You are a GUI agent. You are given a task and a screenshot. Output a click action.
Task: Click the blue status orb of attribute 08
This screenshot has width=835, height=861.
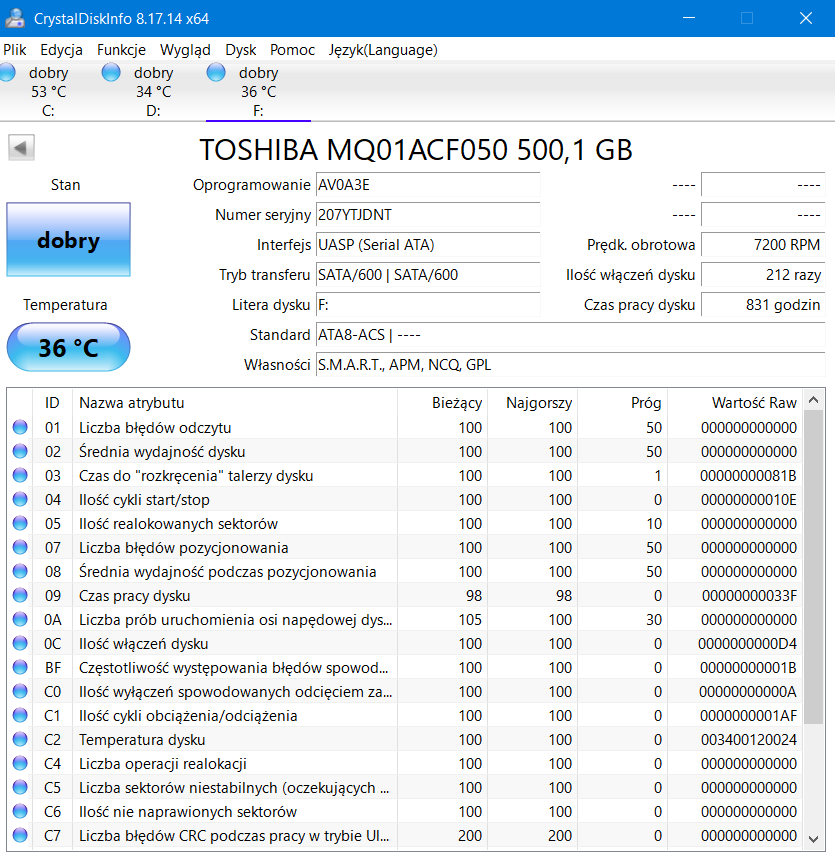20,571
